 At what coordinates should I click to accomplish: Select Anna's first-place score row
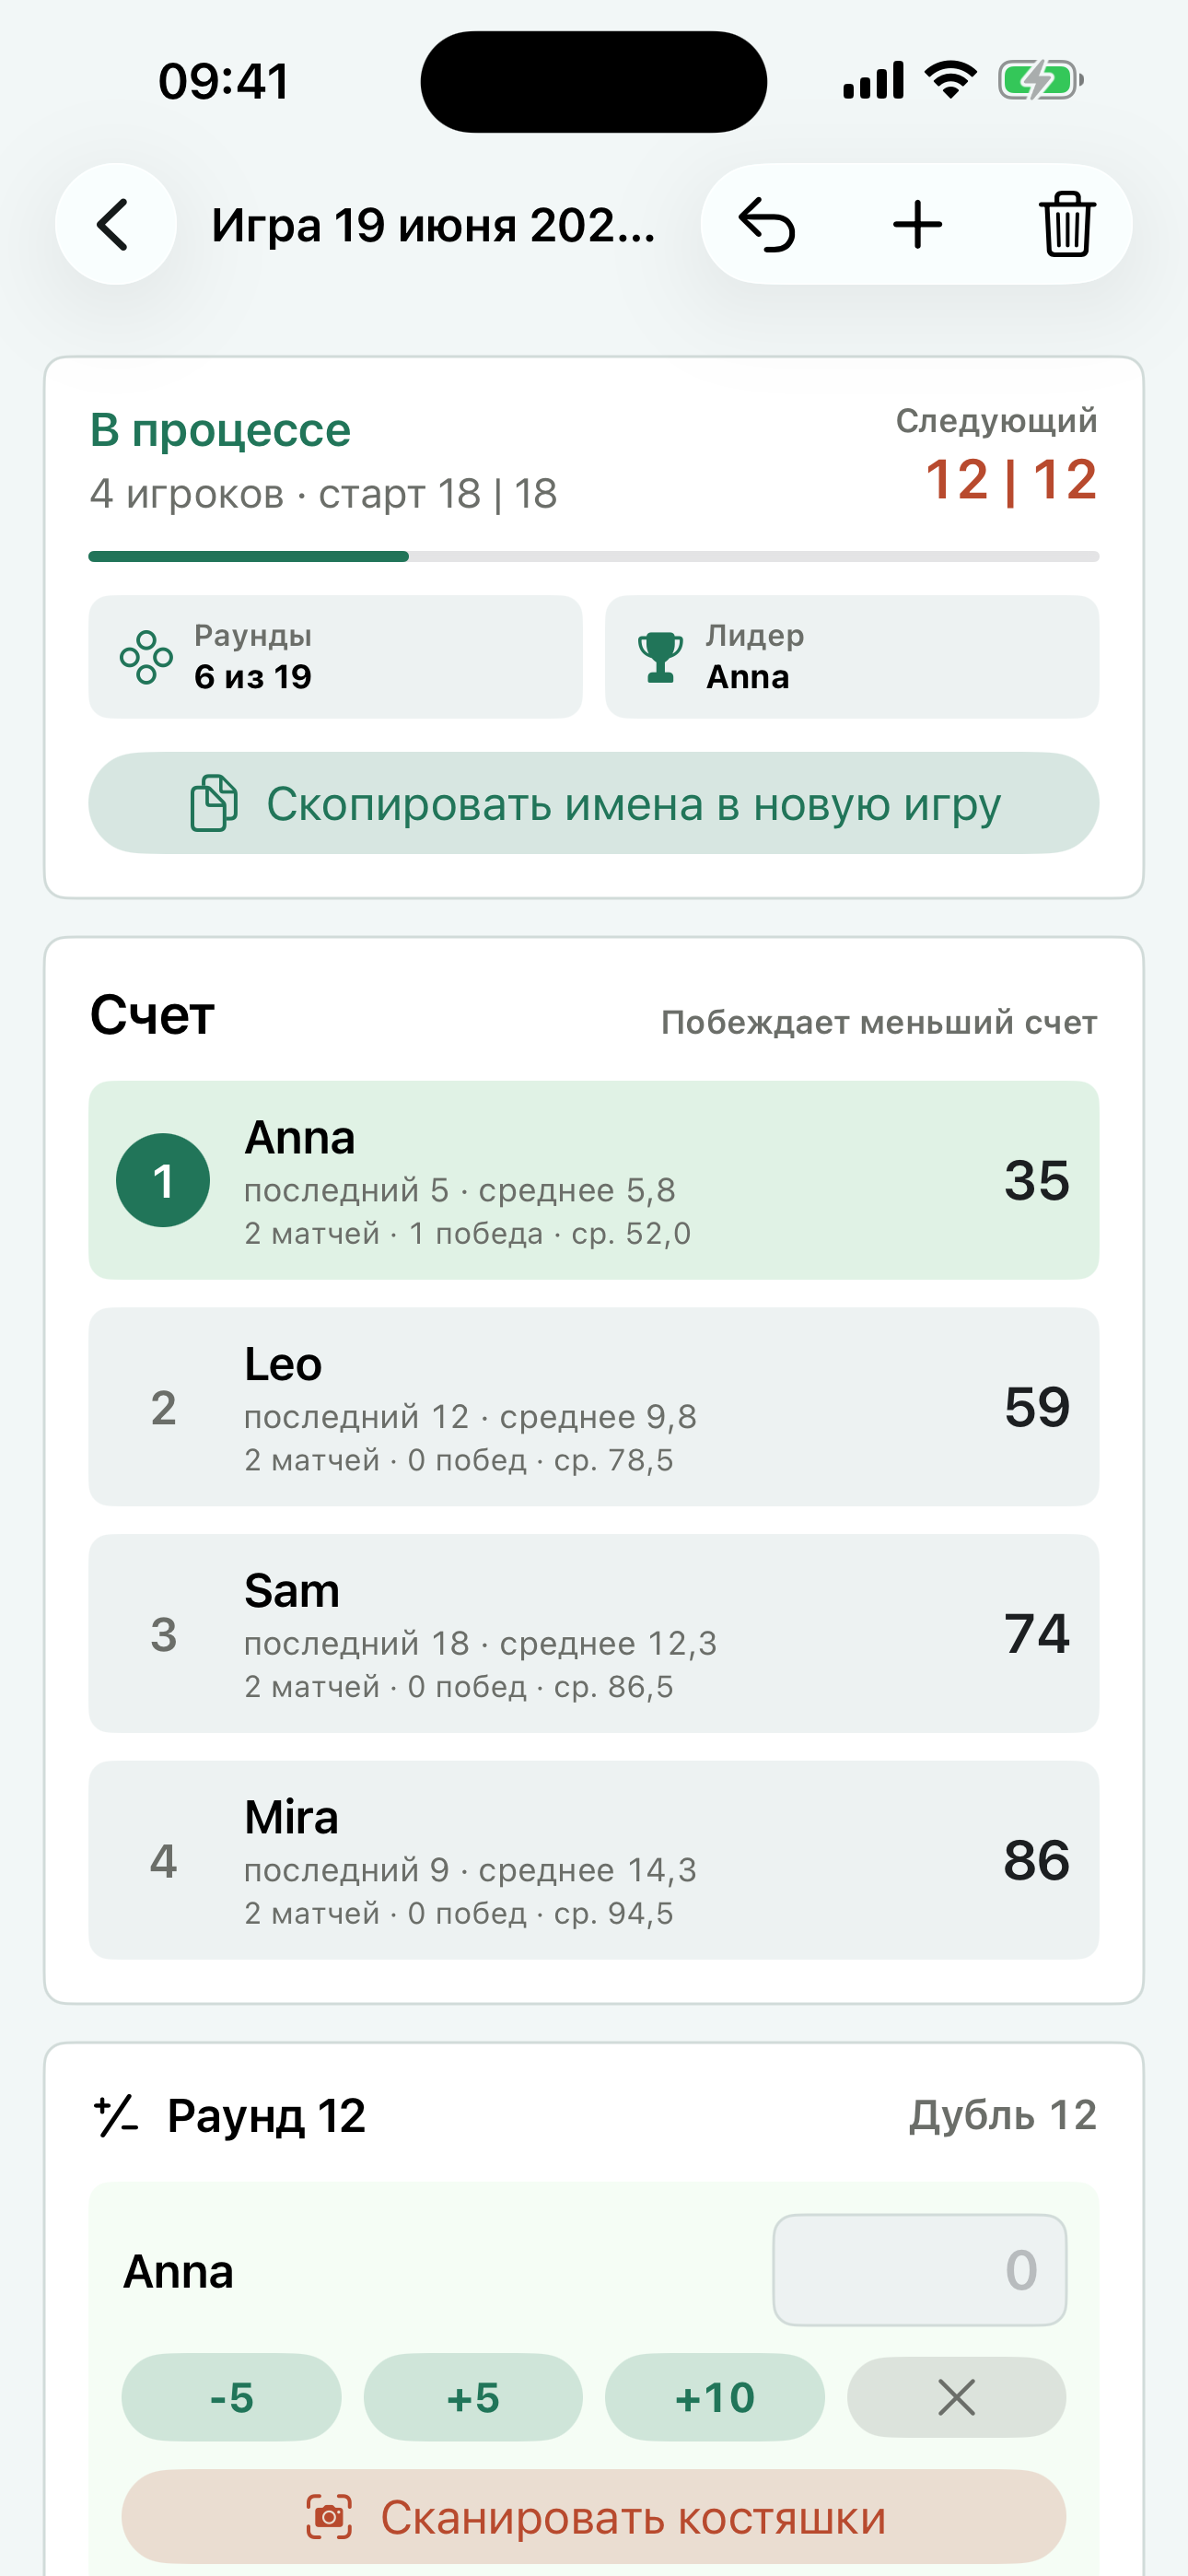[594, 1180]
